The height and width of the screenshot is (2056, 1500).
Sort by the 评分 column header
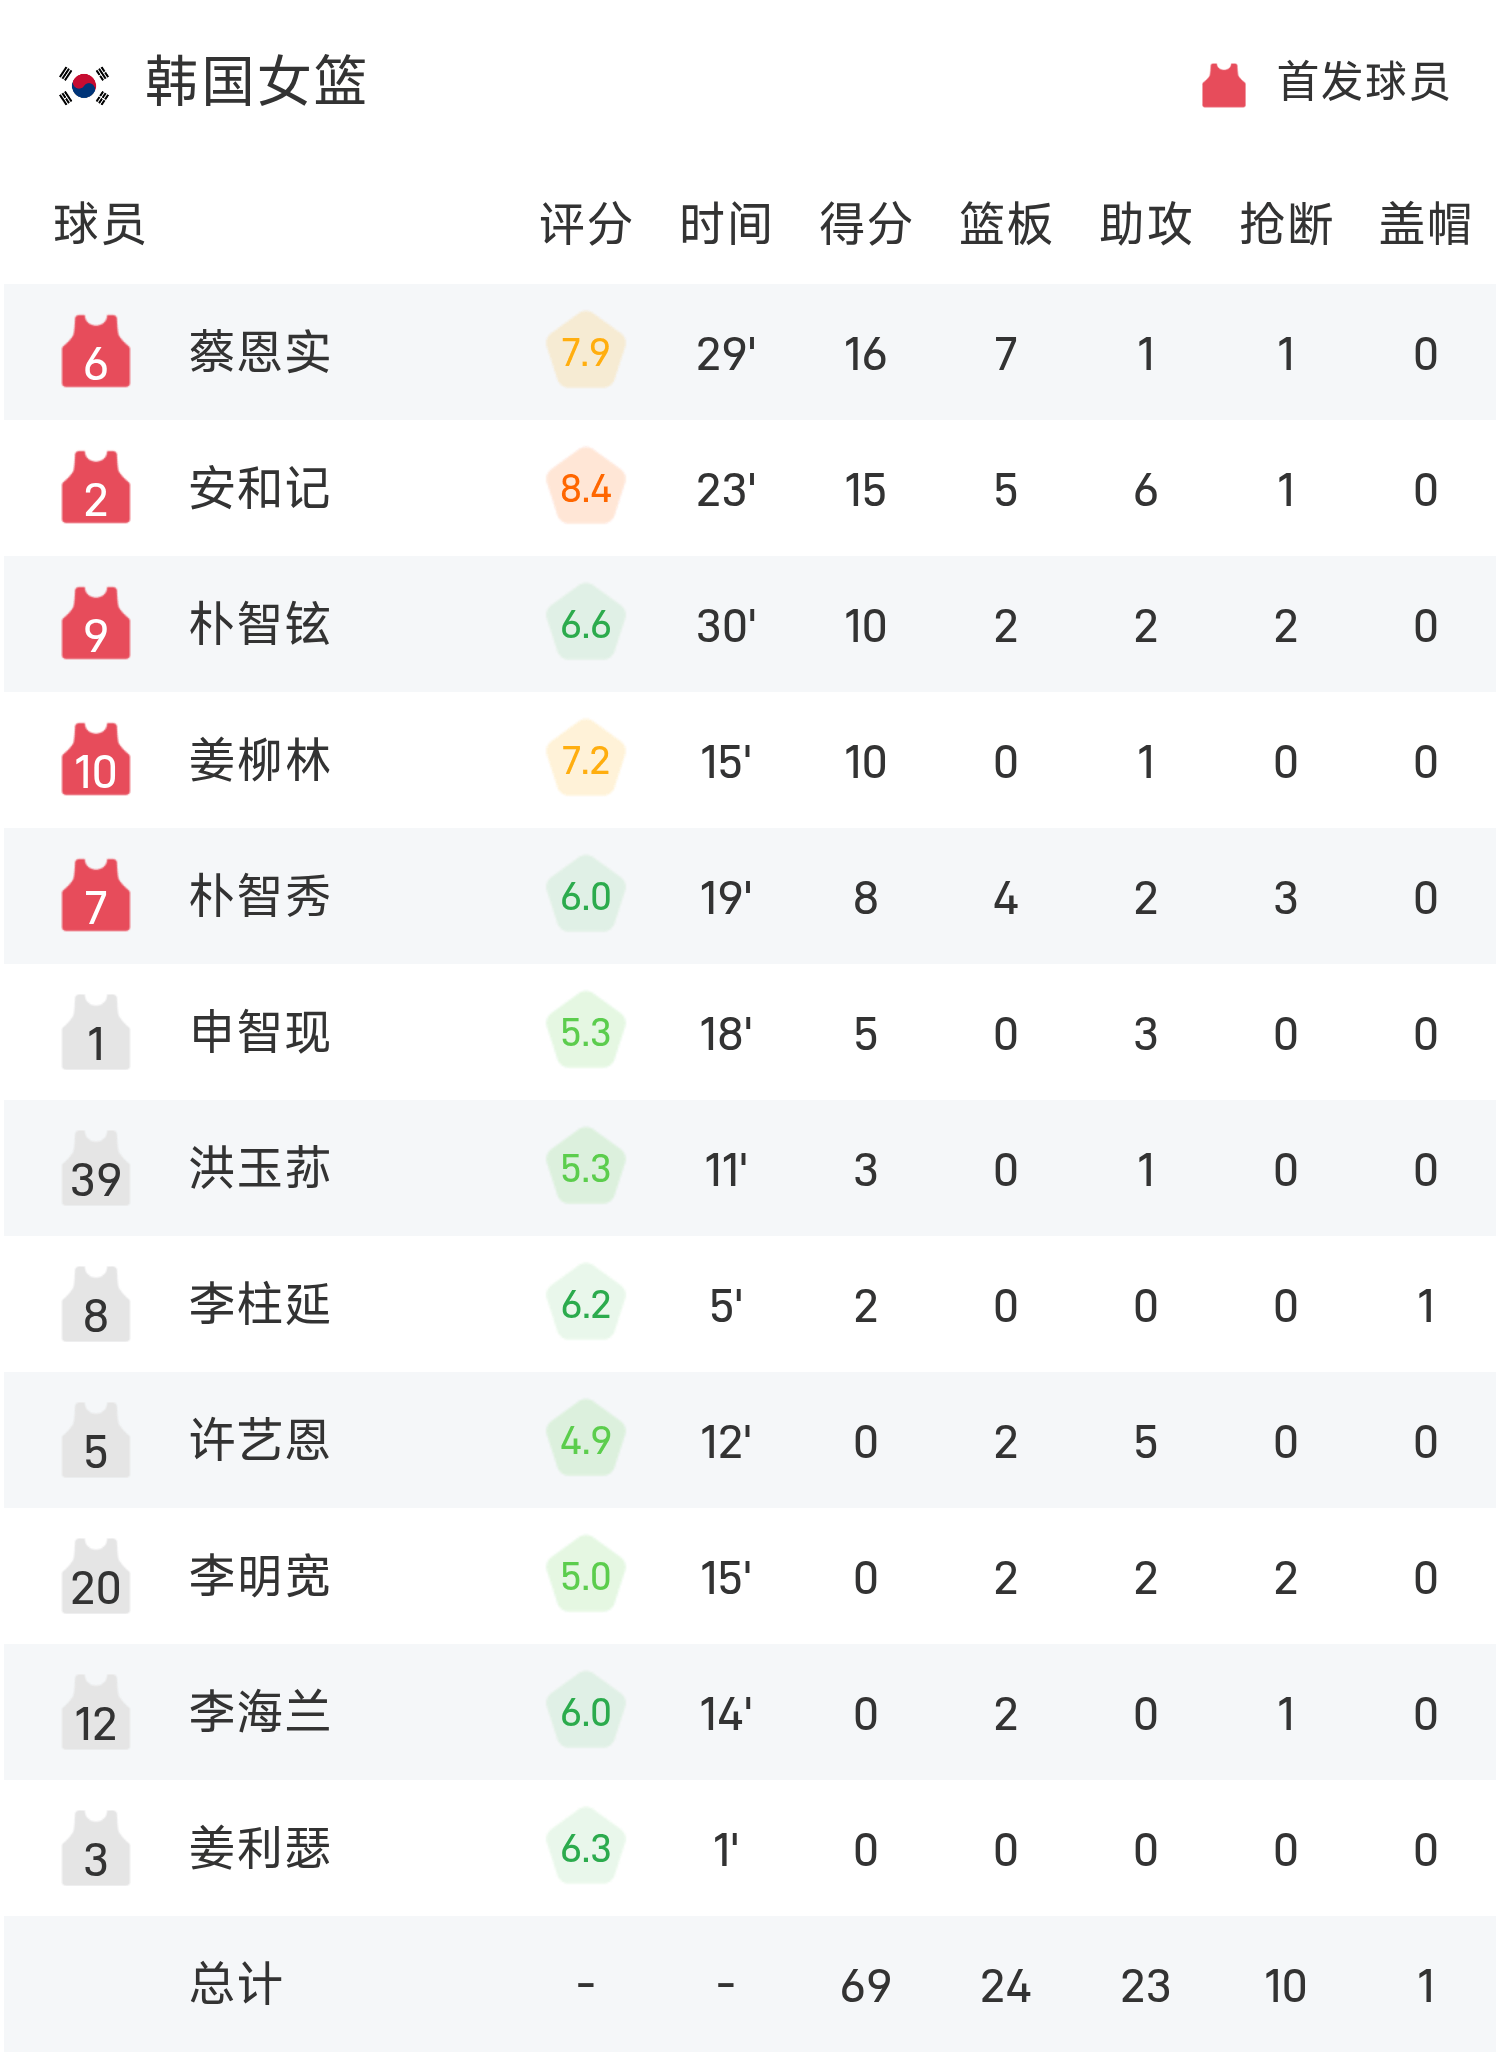(586, 224)
